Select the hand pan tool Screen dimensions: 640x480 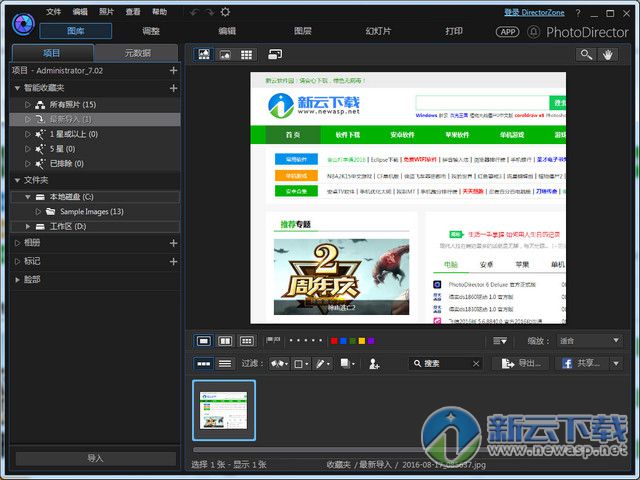(608, 55)
